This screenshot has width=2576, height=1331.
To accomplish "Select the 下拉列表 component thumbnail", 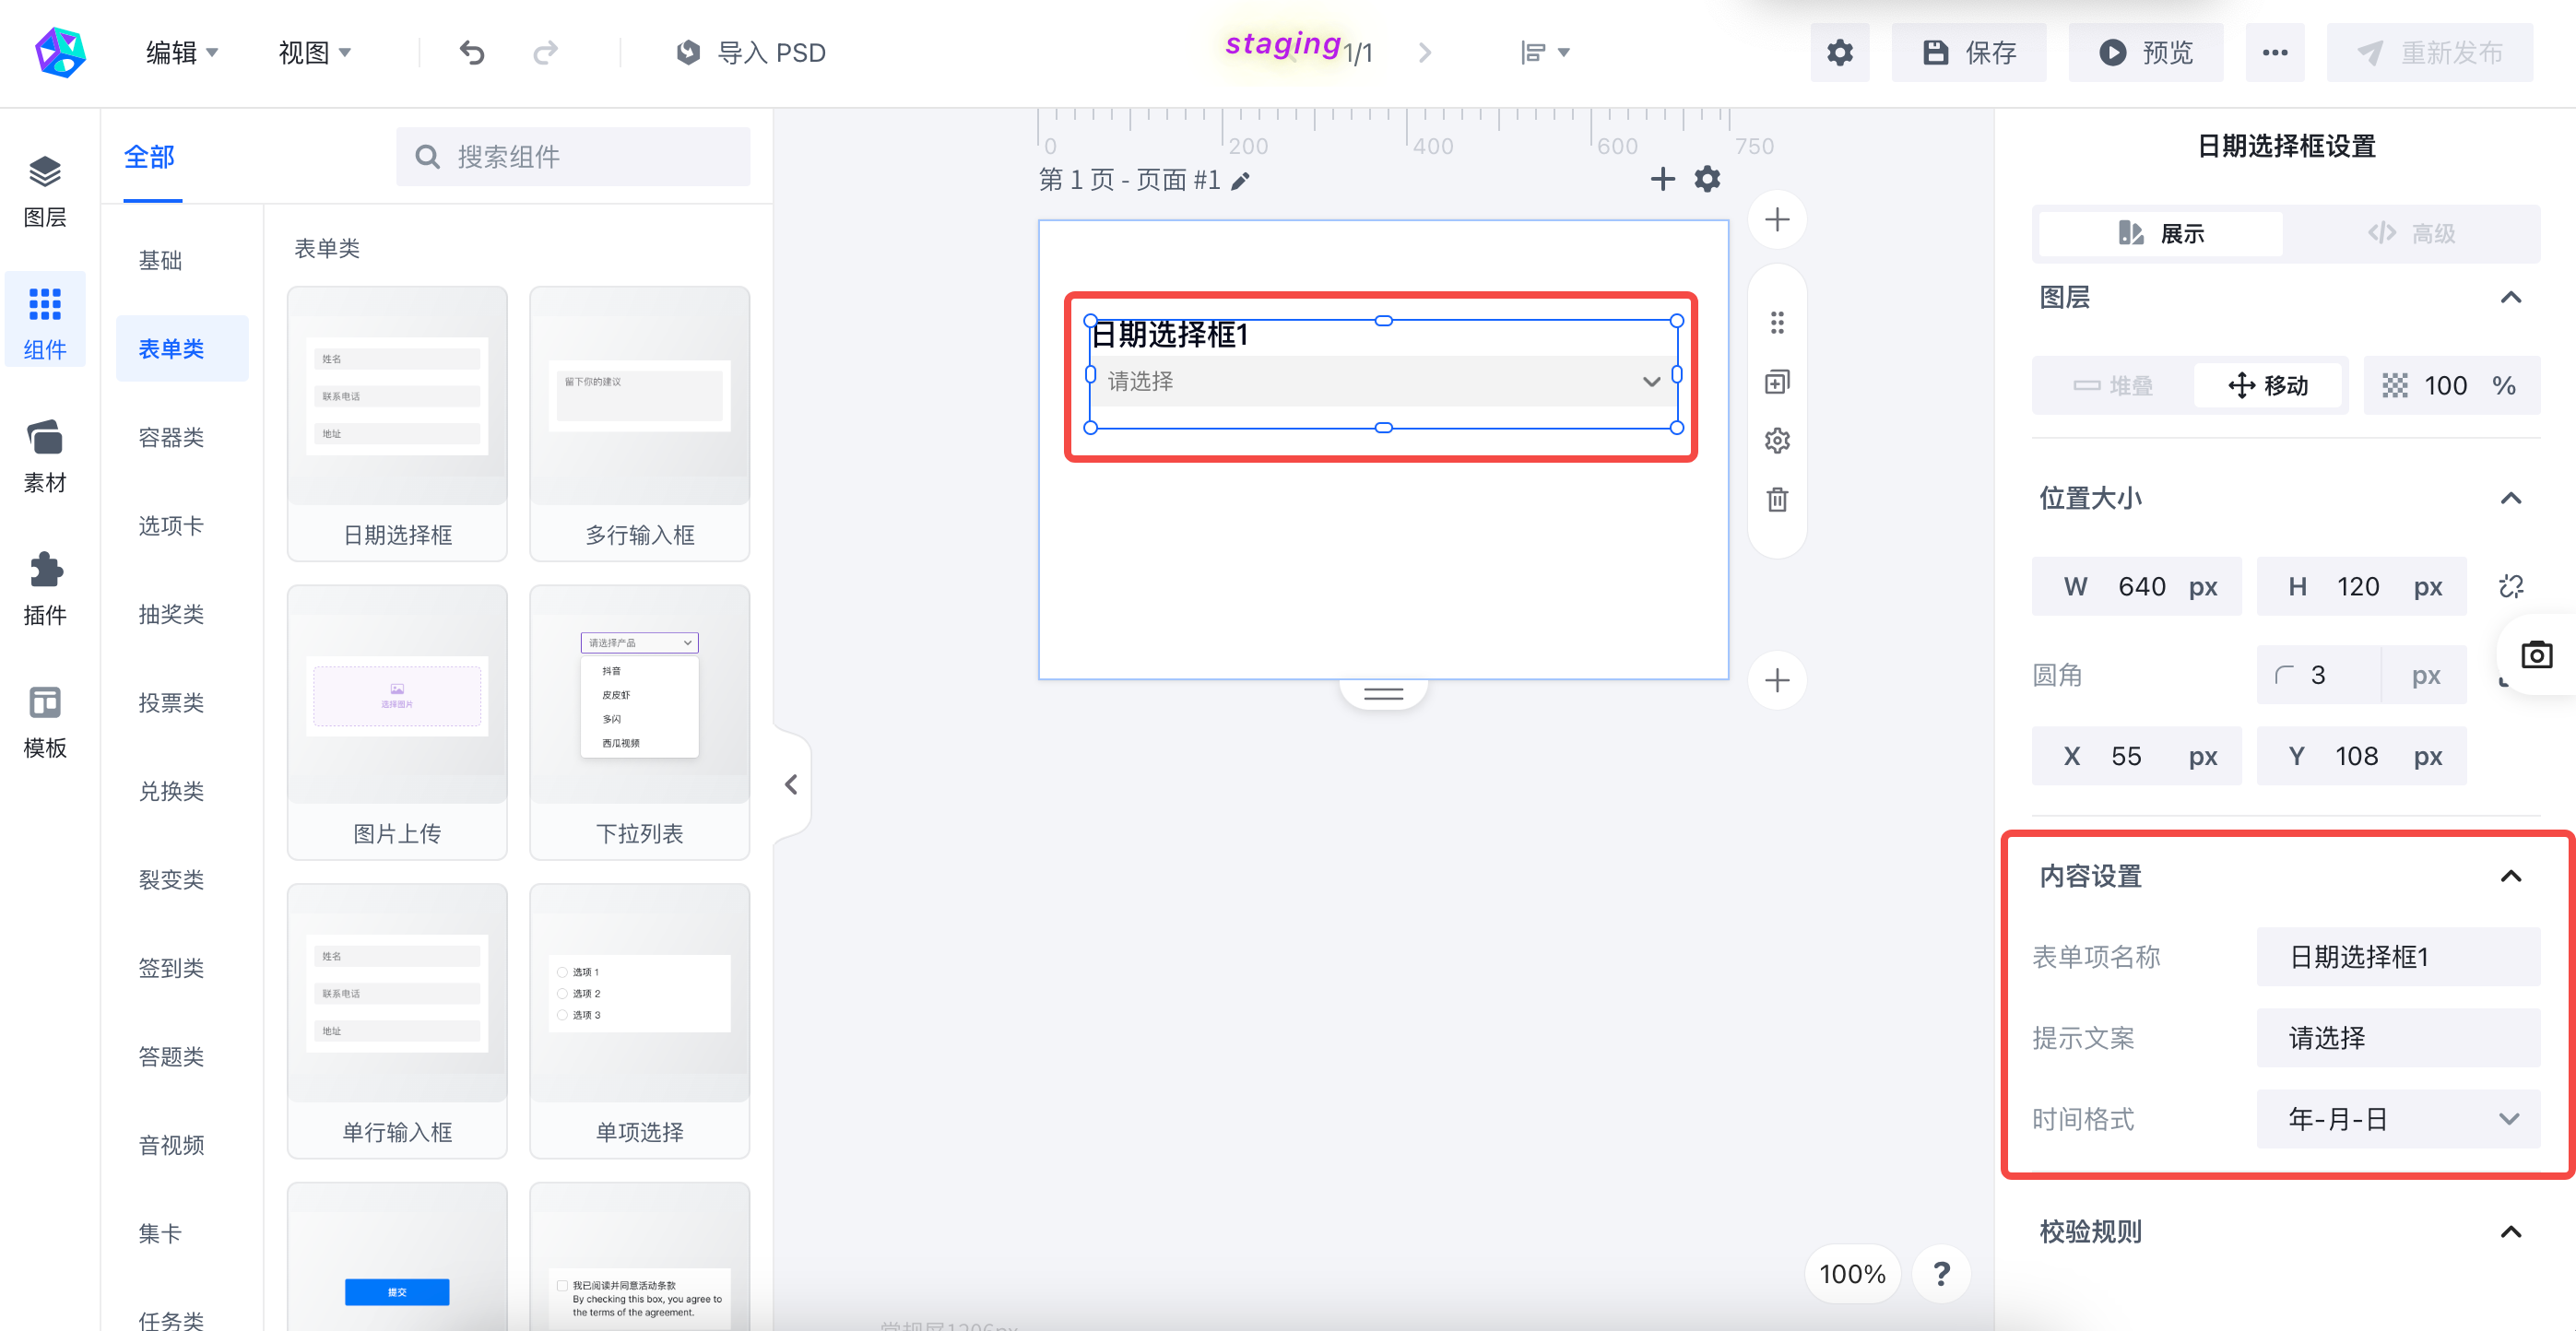I will (x=639, y=721).
